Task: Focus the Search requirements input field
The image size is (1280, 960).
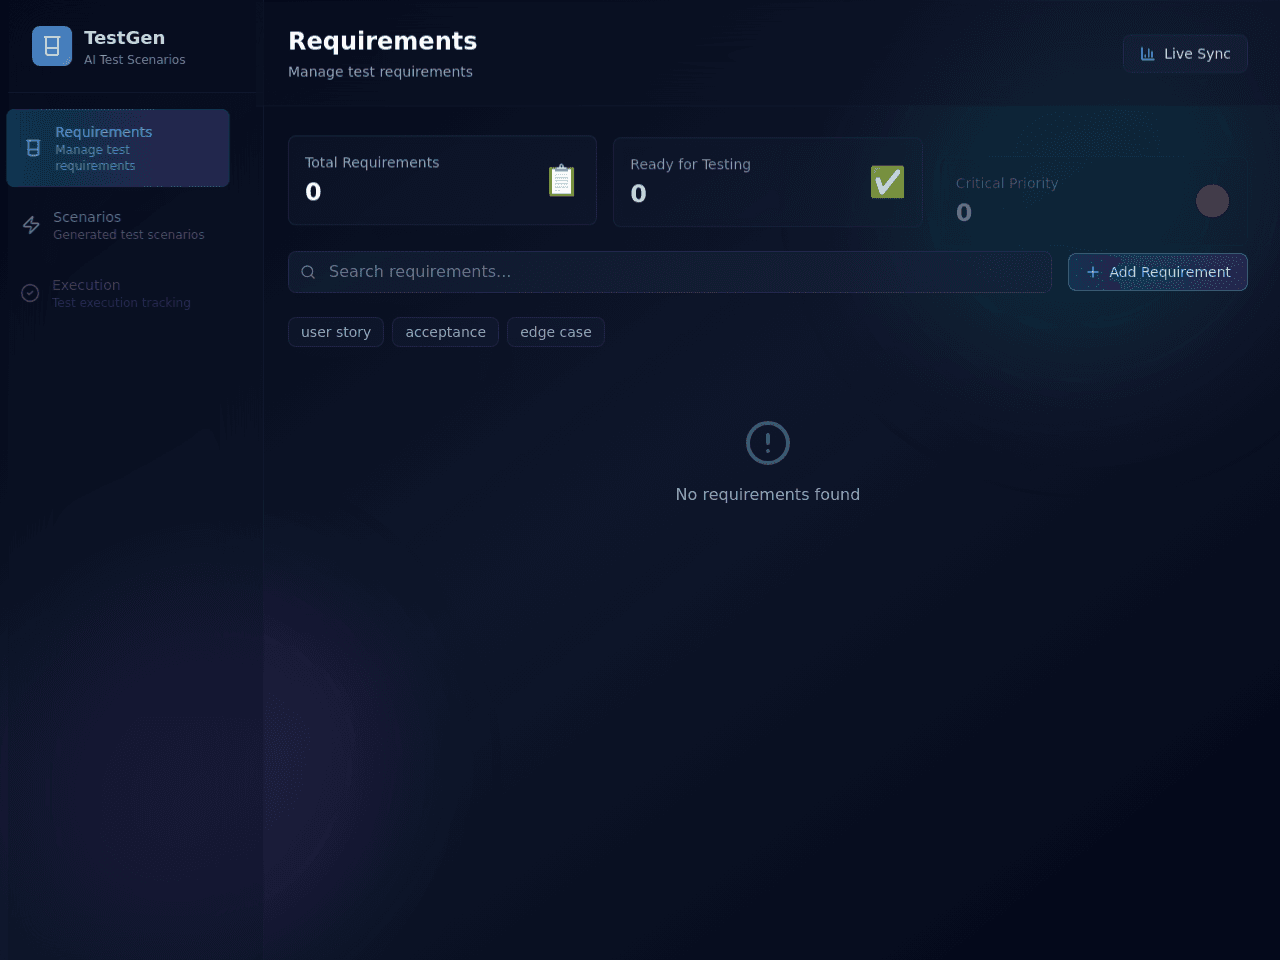Action: click(x=670, y=272)
